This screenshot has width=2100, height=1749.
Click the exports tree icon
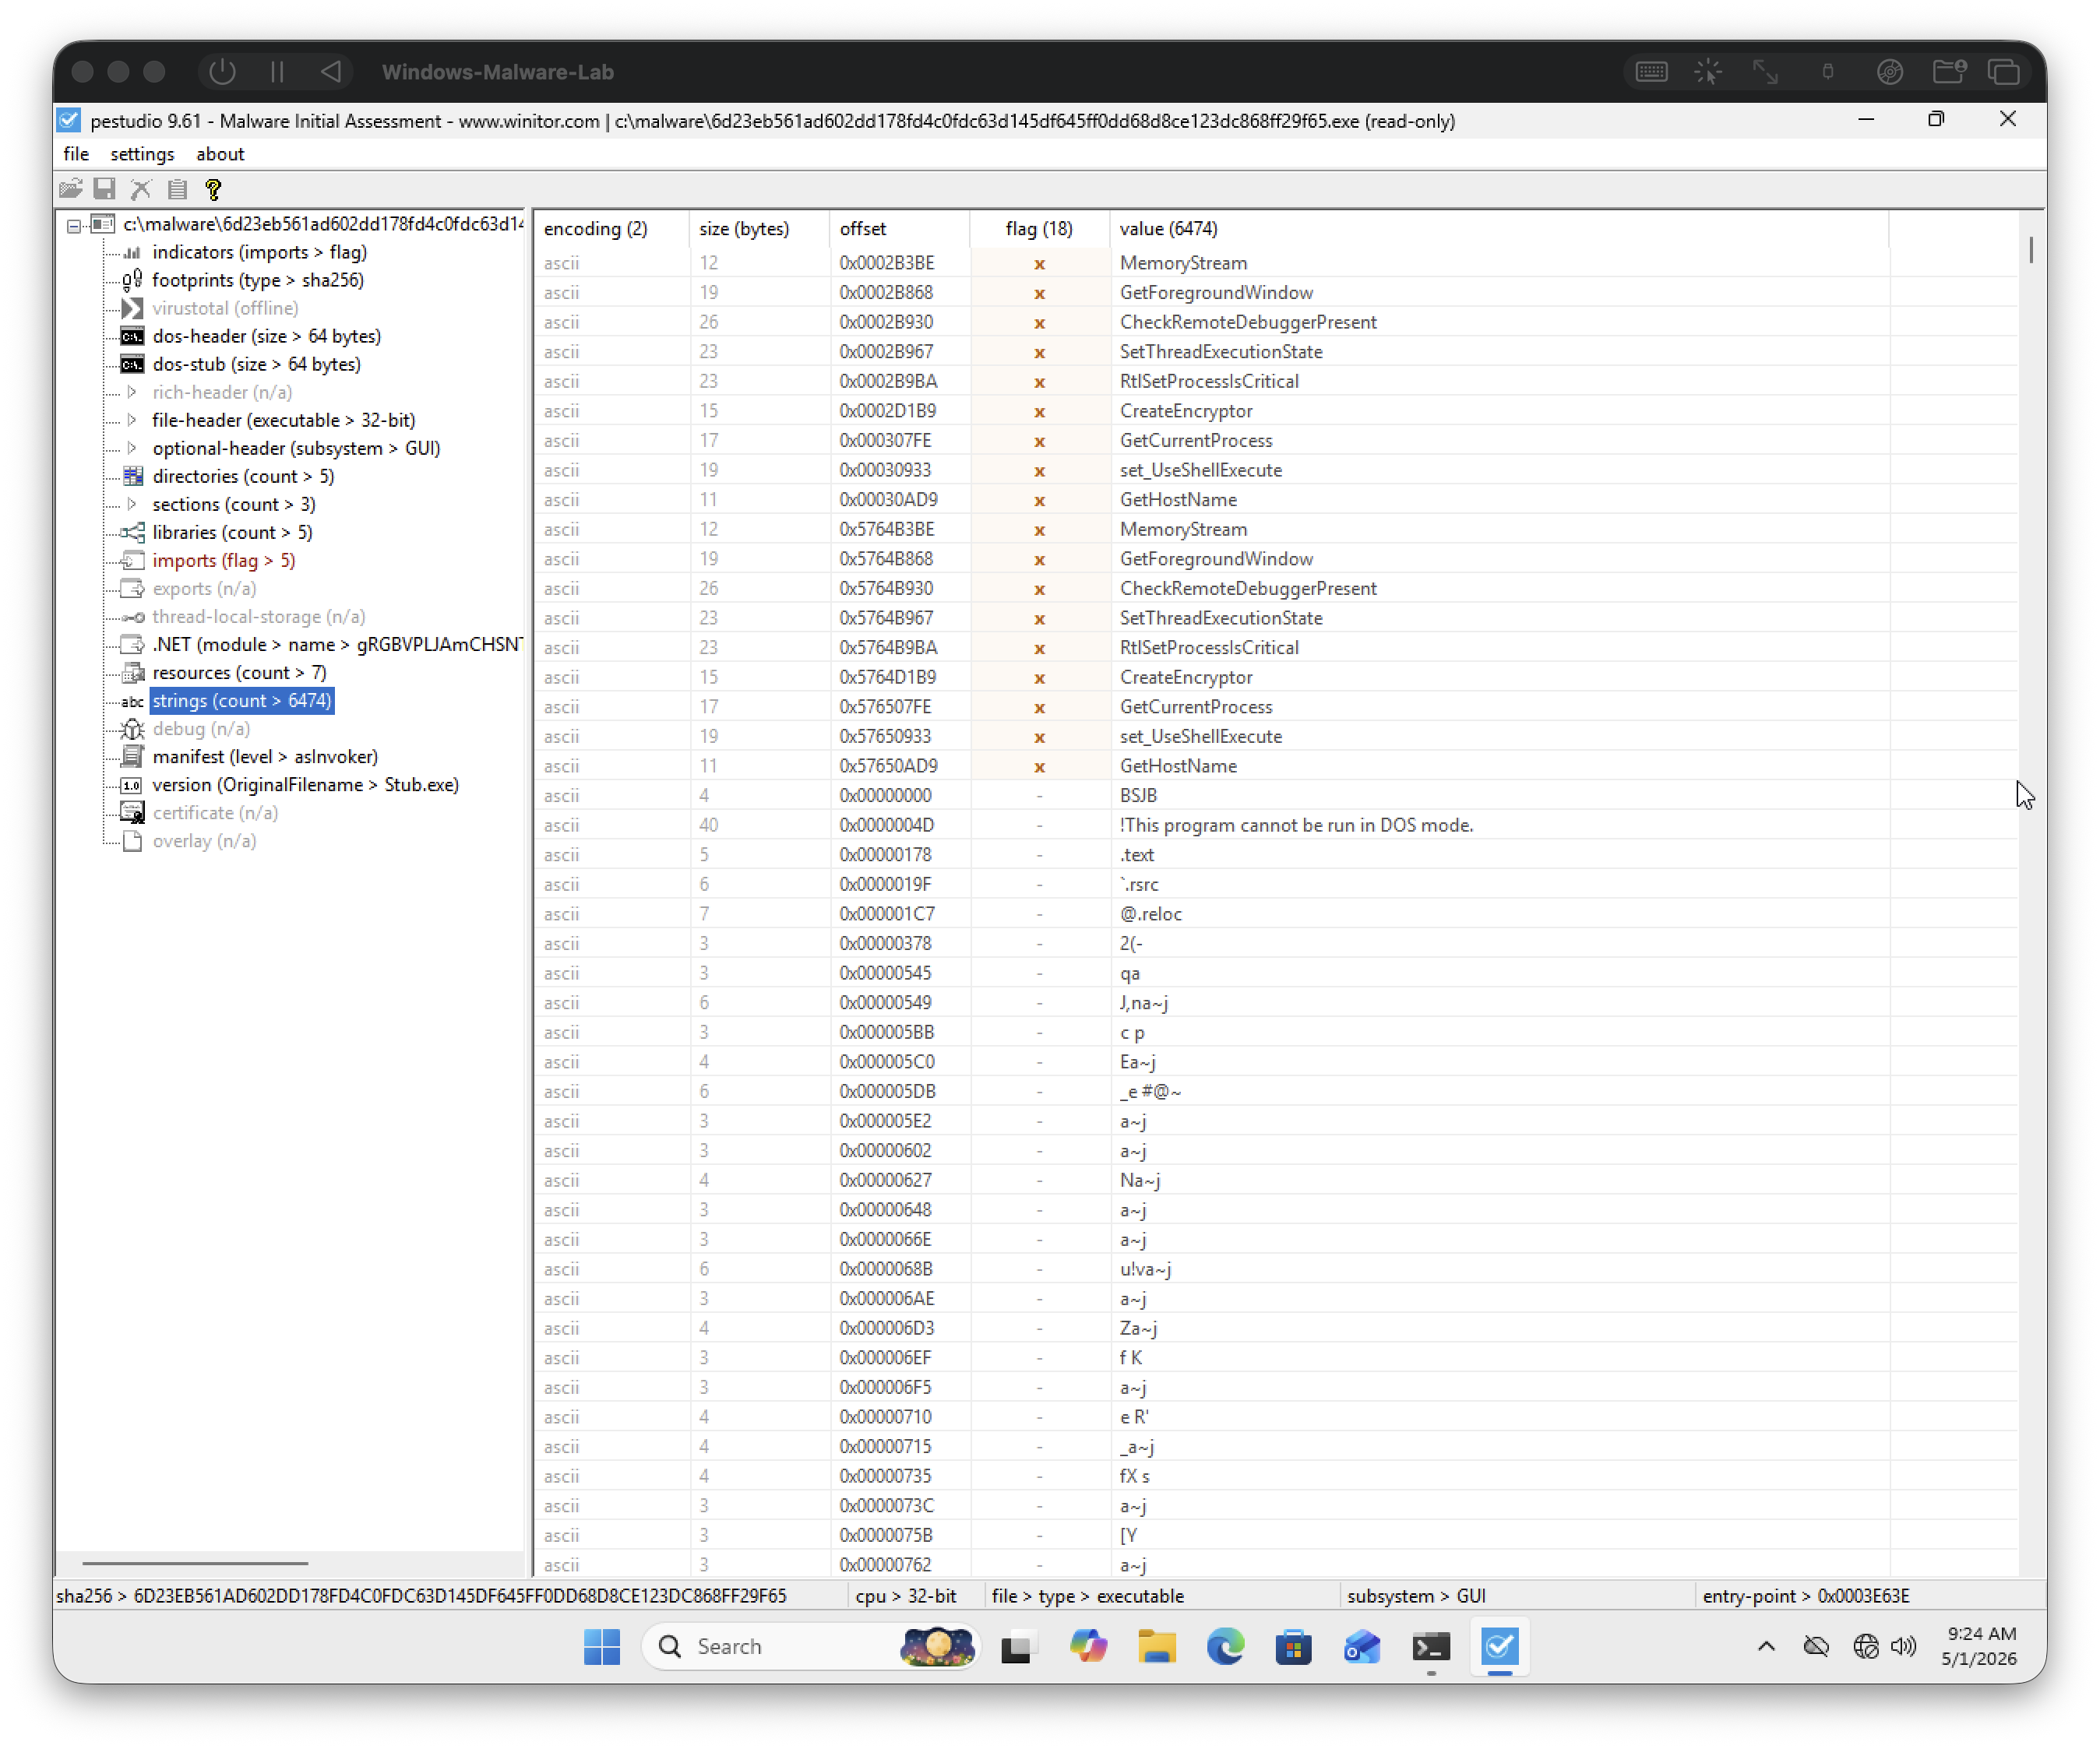tap(132, 588)
